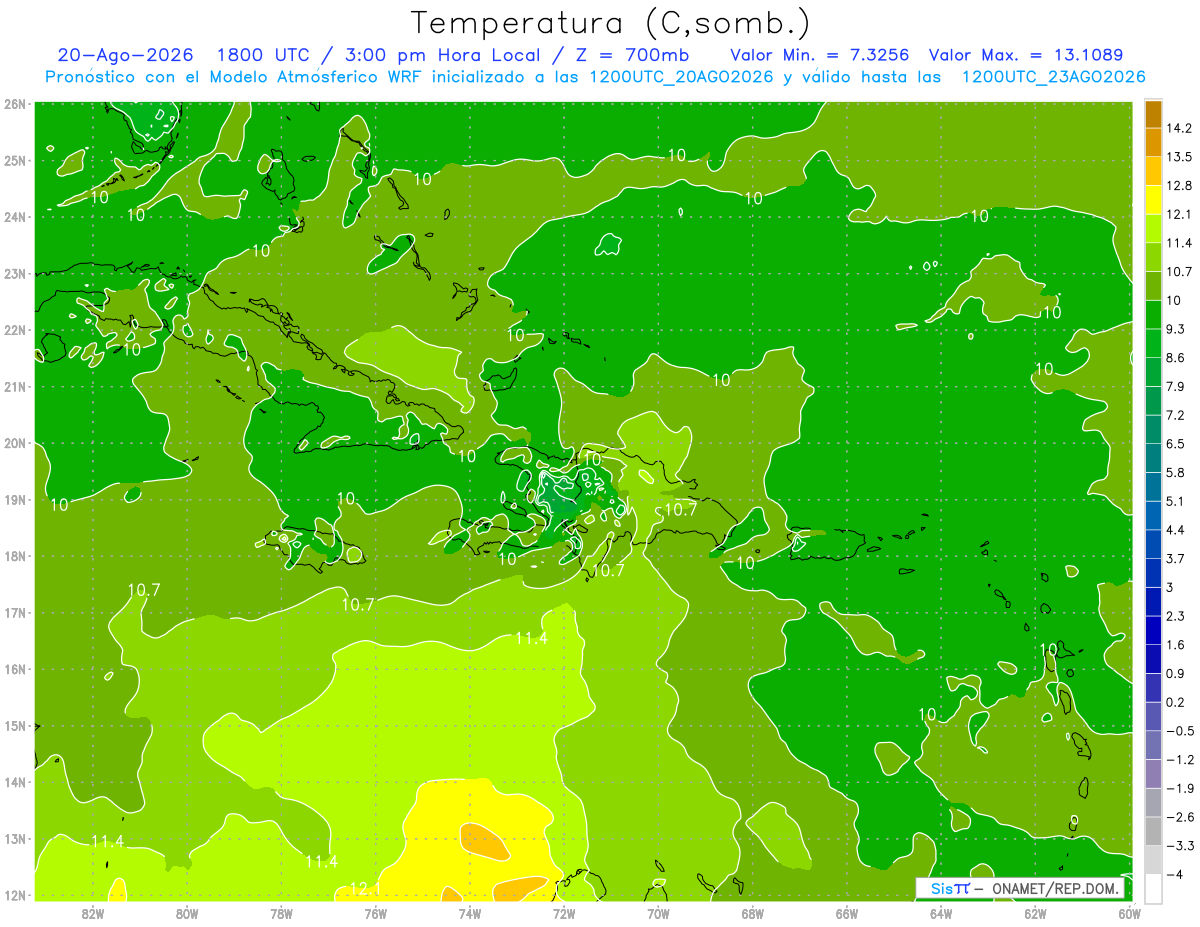Click the latitude axis label "18N"
Image resolution: width=1200 pixels, height=927 pixels.
pos(14,556)
